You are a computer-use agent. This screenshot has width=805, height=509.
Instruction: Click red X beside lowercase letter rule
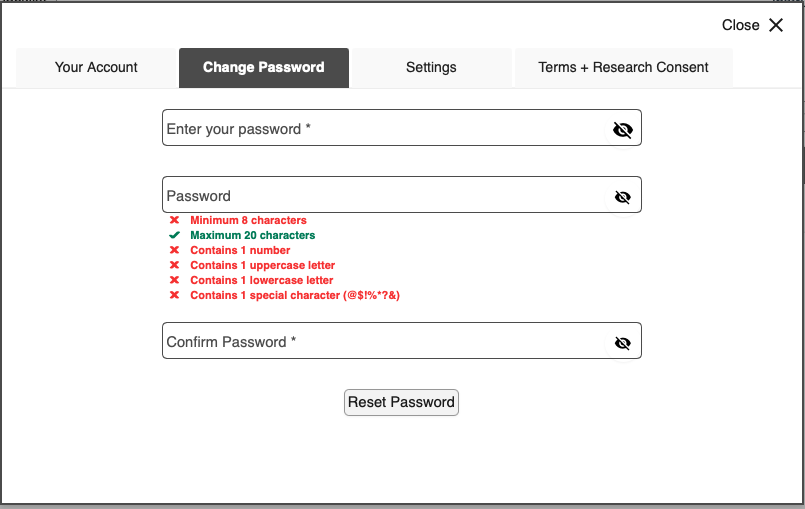pos(175,280)
